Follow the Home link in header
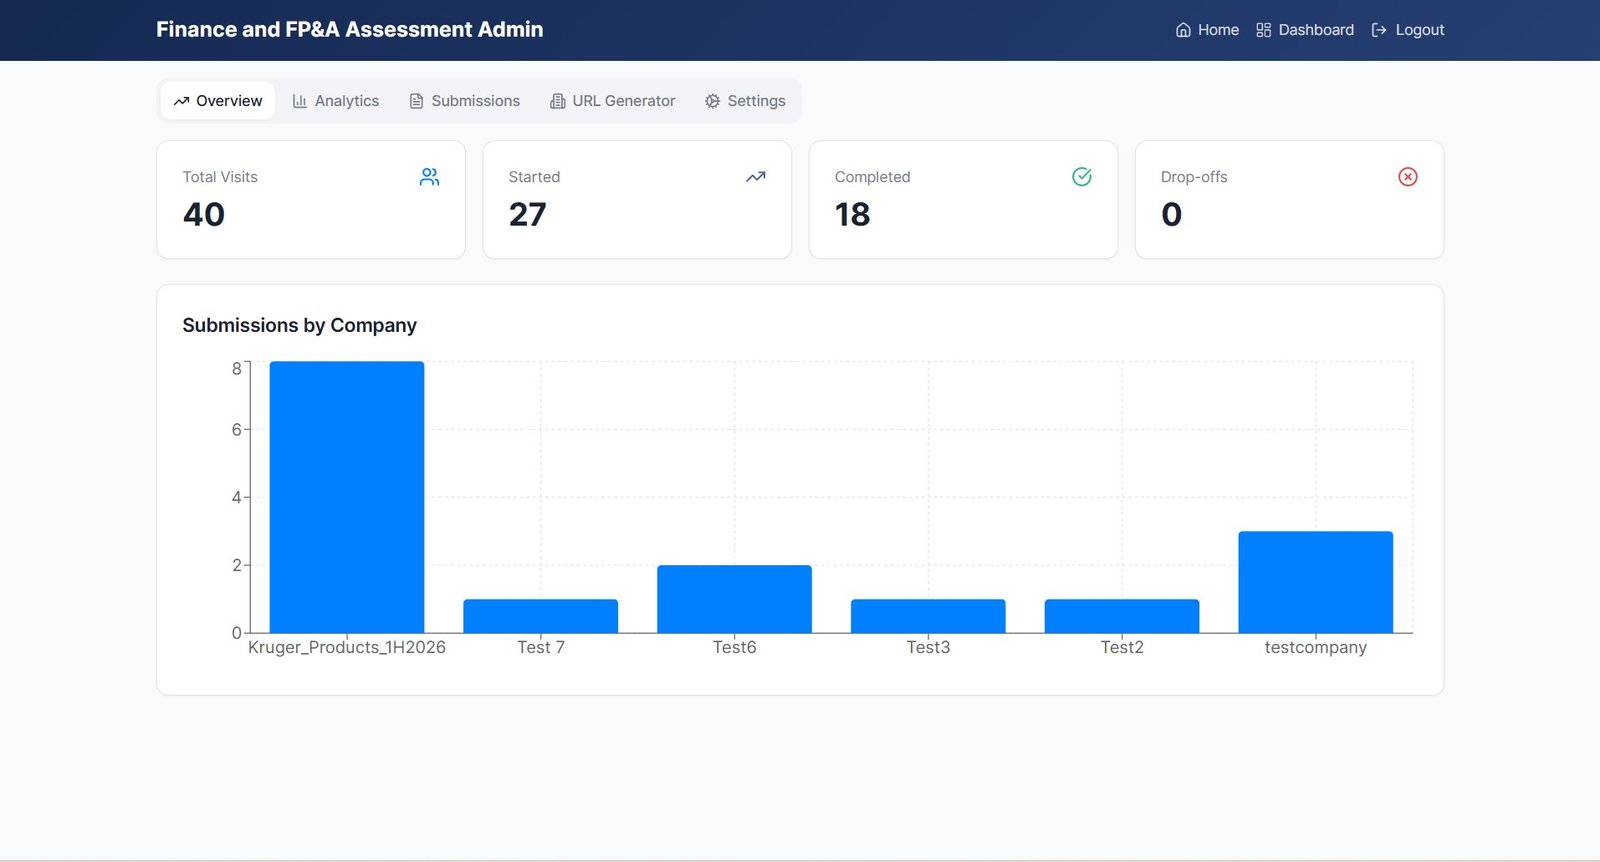Viewport: 1600px width, 862px height. click(x=1207, y=30)
